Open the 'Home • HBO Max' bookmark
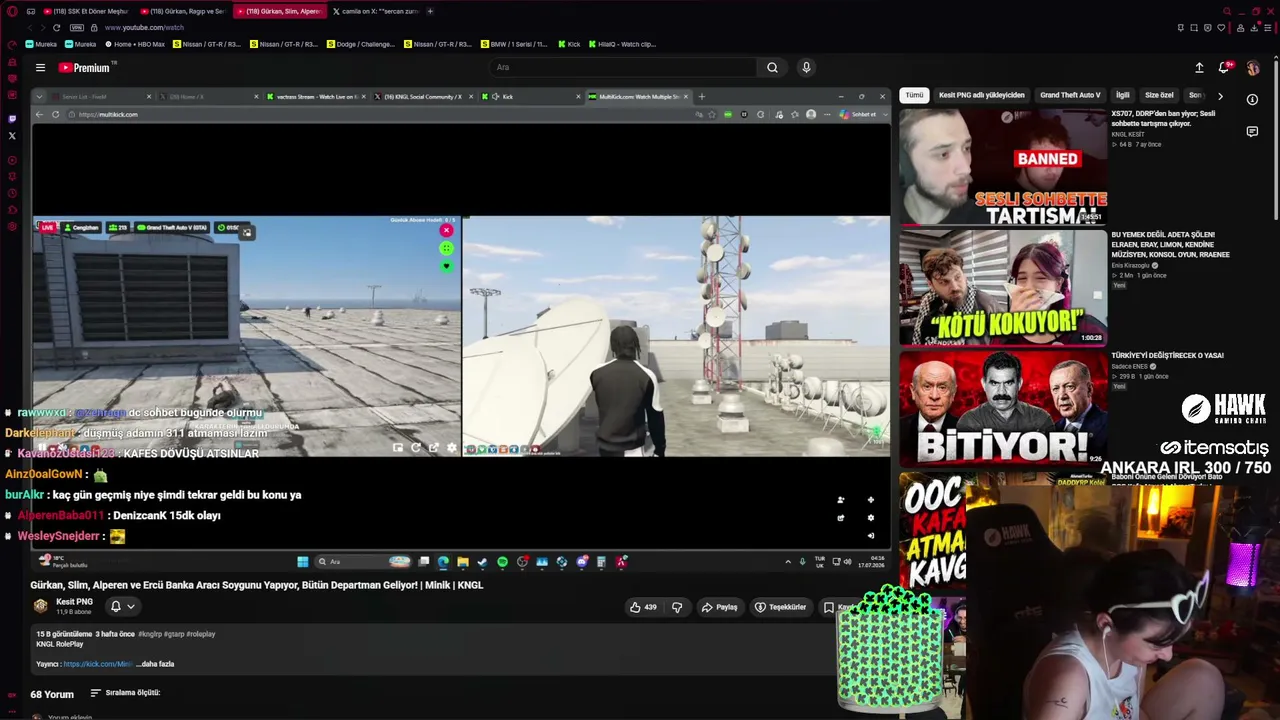The height and width of the screenshot is (720, 1280). 133,44
